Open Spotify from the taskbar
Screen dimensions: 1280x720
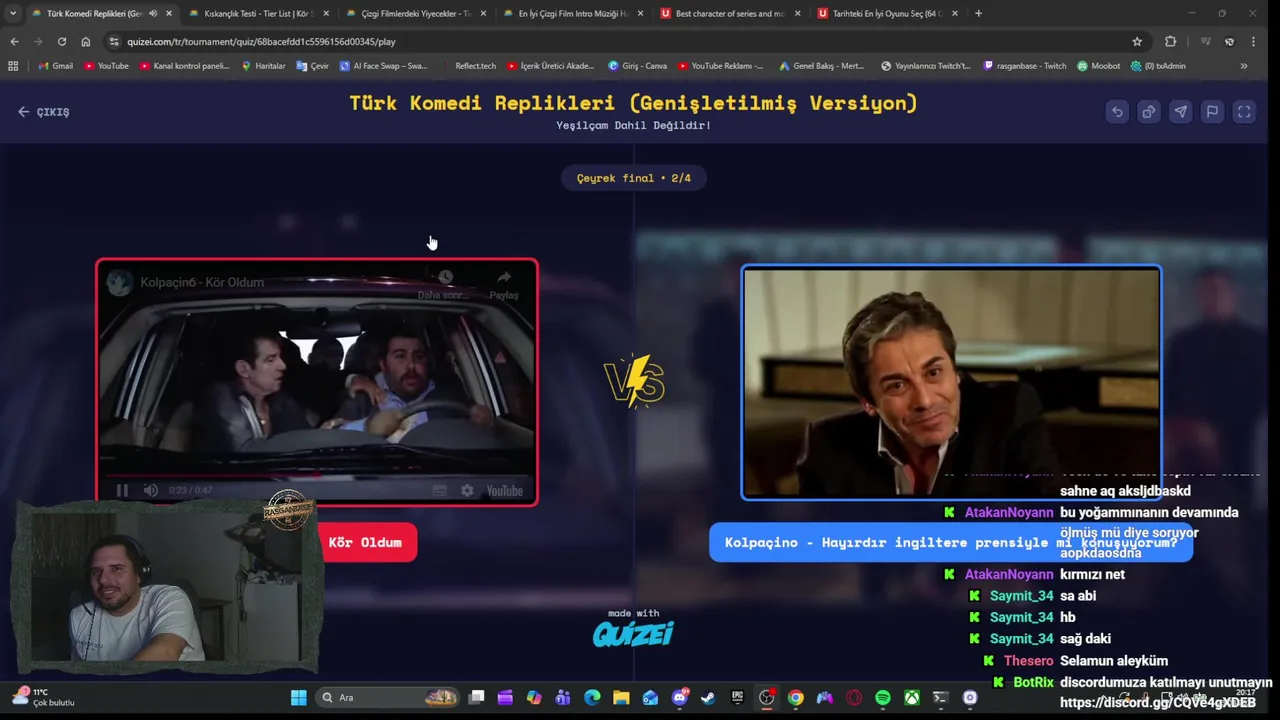point(883,697)
